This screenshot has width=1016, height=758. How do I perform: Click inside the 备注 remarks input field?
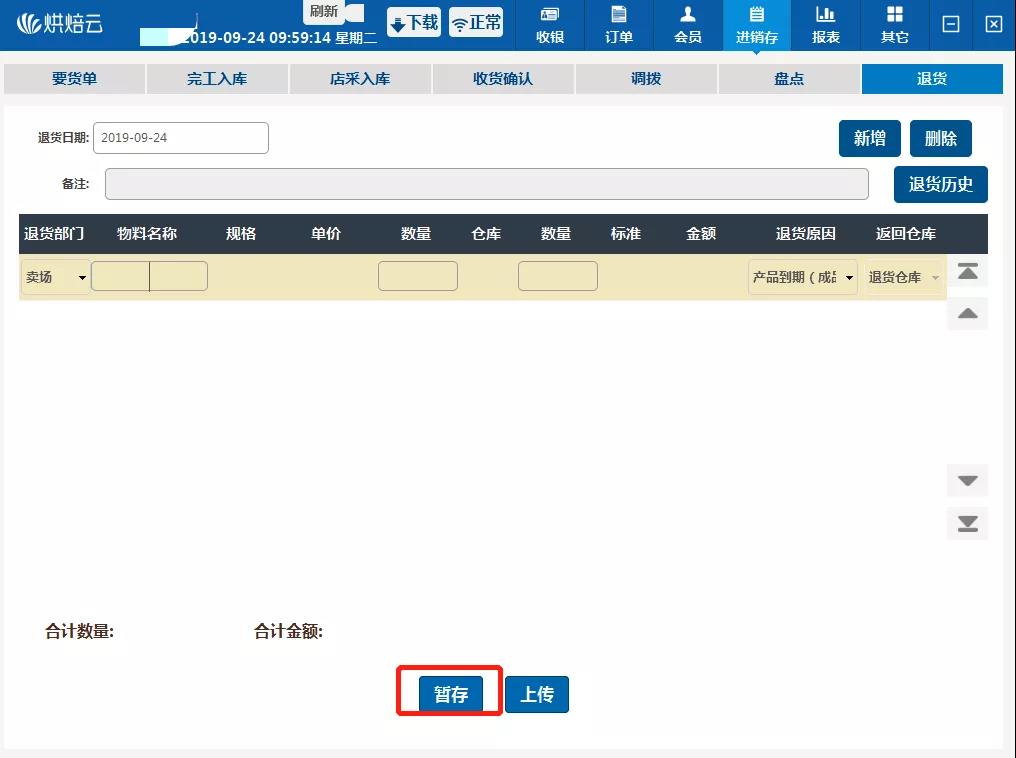(x=486, y=183)
